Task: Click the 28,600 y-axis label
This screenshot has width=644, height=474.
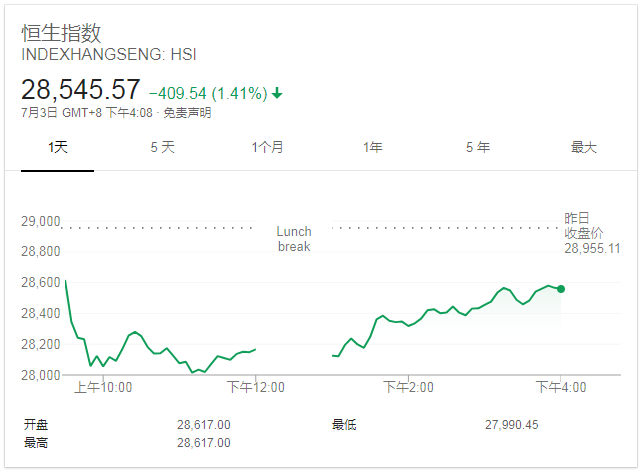Action: pos(41,283)
